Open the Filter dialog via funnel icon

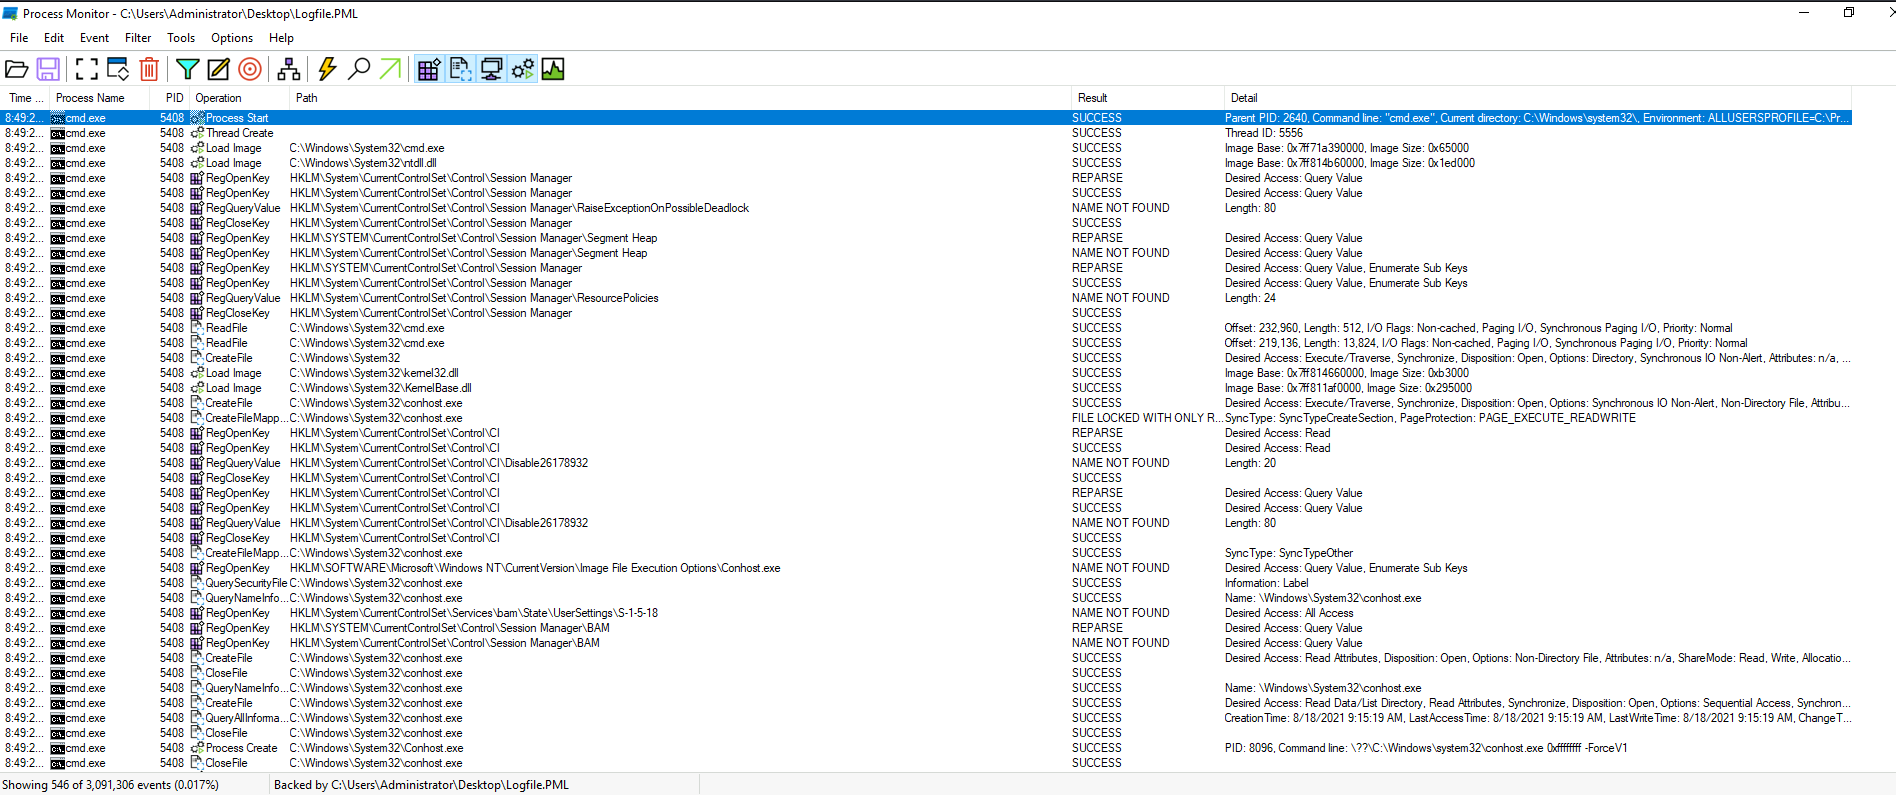(187, 69)
